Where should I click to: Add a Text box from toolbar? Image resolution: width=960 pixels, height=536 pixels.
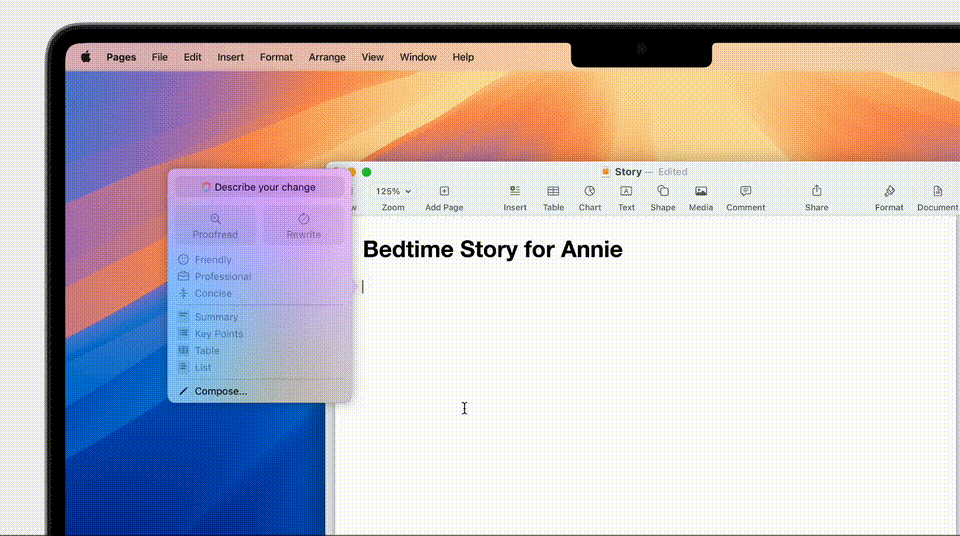pyautogui.click(x=626, y=191)
